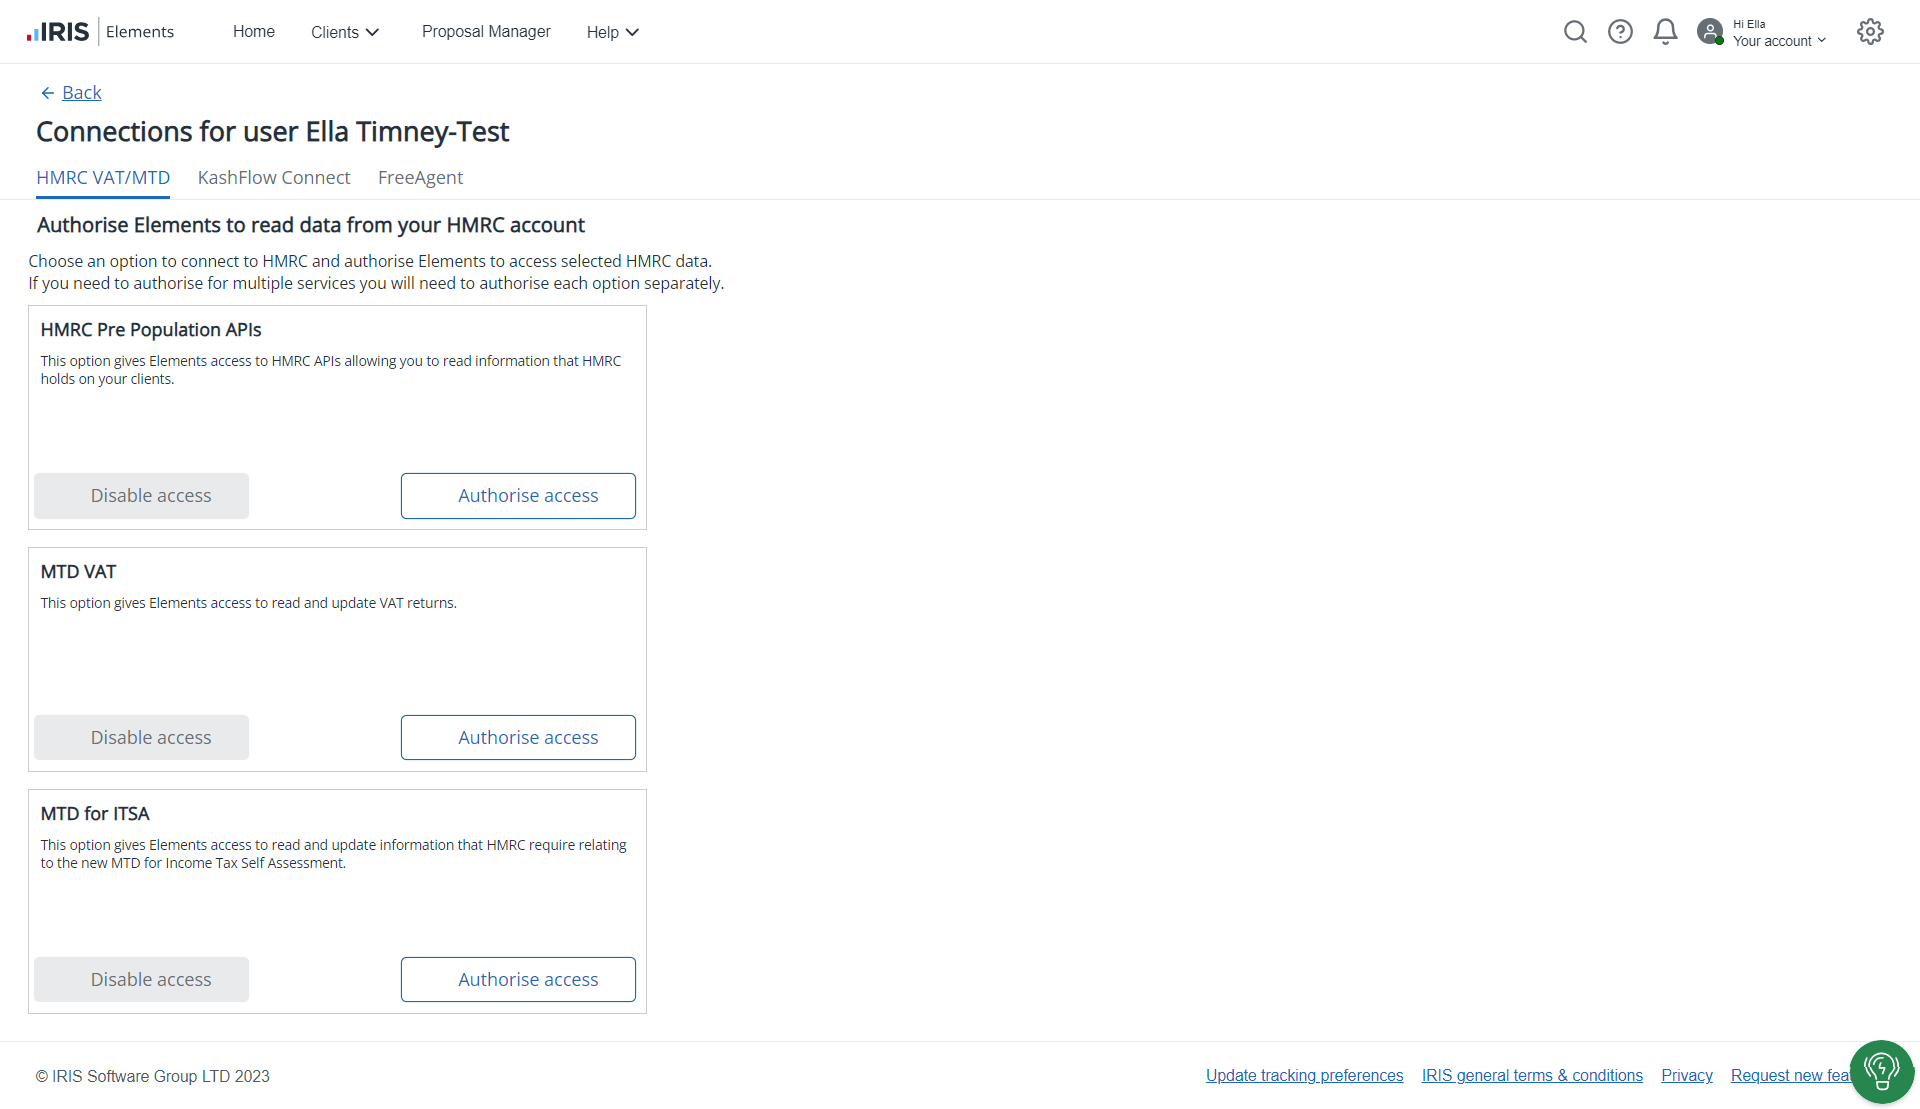
Task: Switch to the FreeAgent tab
Action: (x=420, y=178)
